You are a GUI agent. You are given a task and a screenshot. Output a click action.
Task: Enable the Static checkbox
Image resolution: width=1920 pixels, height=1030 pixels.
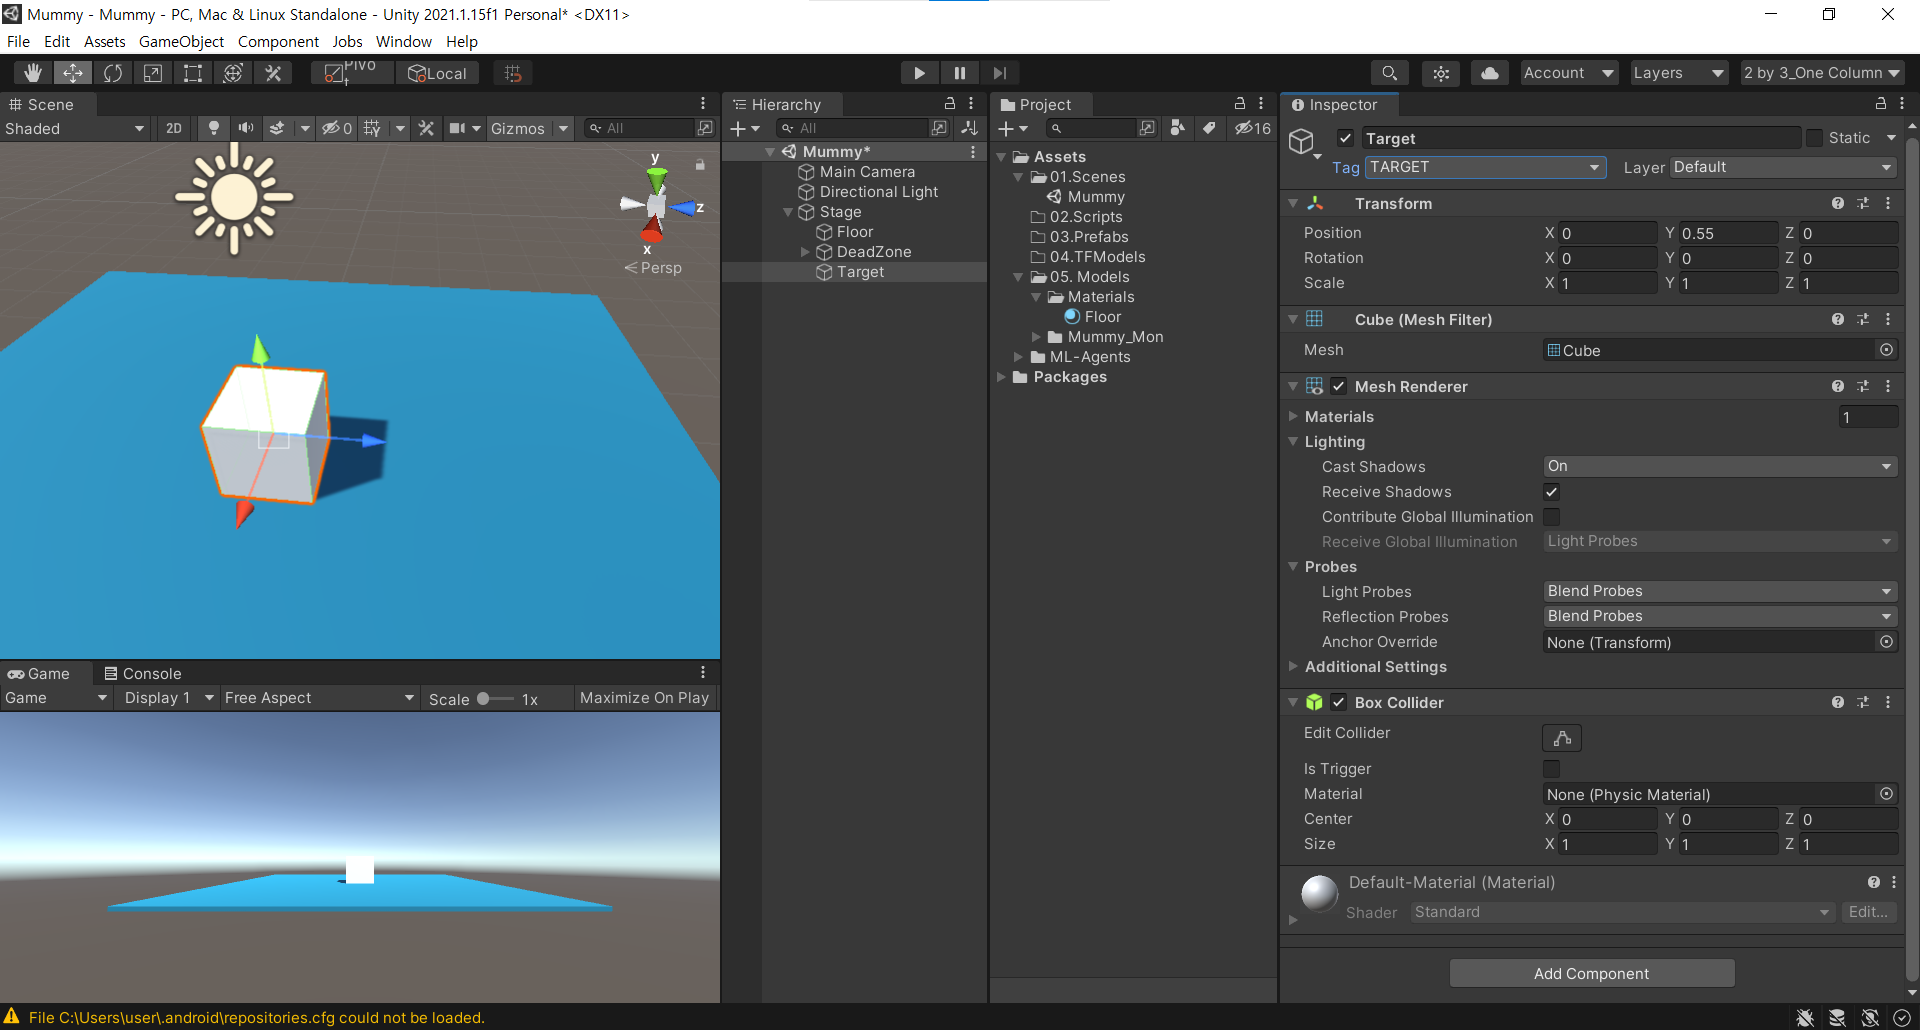coord(1814,138)
